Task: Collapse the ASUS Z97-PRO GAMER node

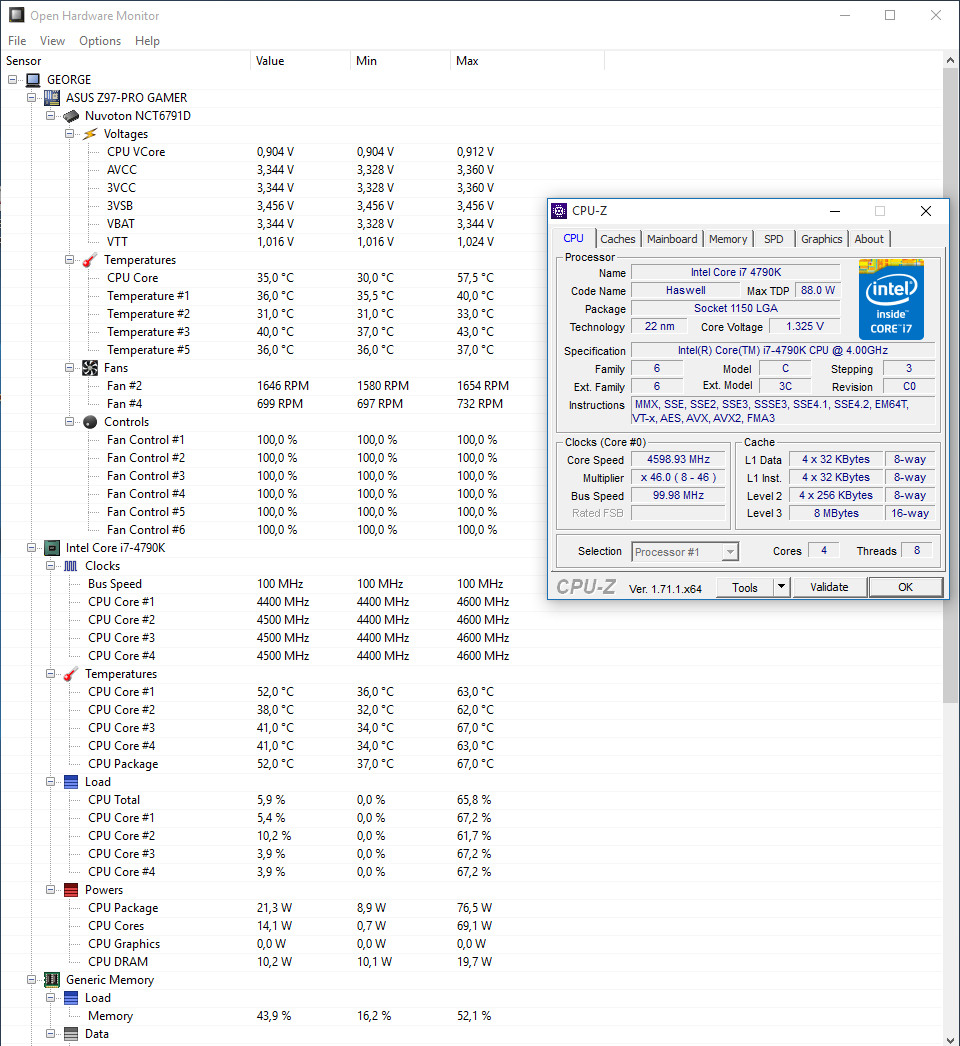Action: (31, 98)
